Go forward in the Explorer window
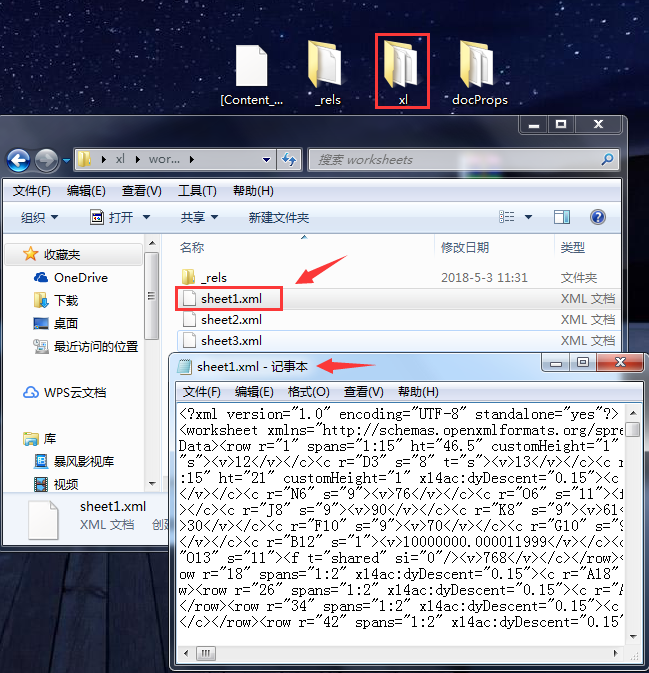Viewport: 649px width, 673px height. [46, 161]
